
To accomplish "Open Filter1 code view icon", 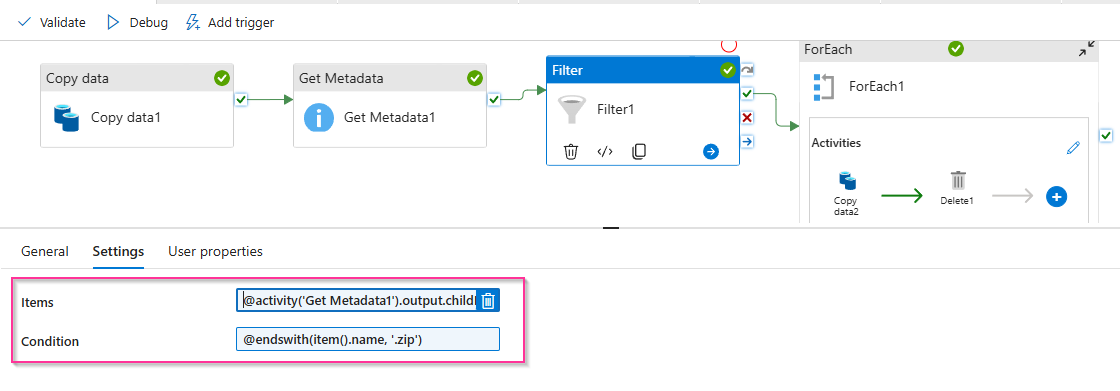I will (x=605, y=152).
